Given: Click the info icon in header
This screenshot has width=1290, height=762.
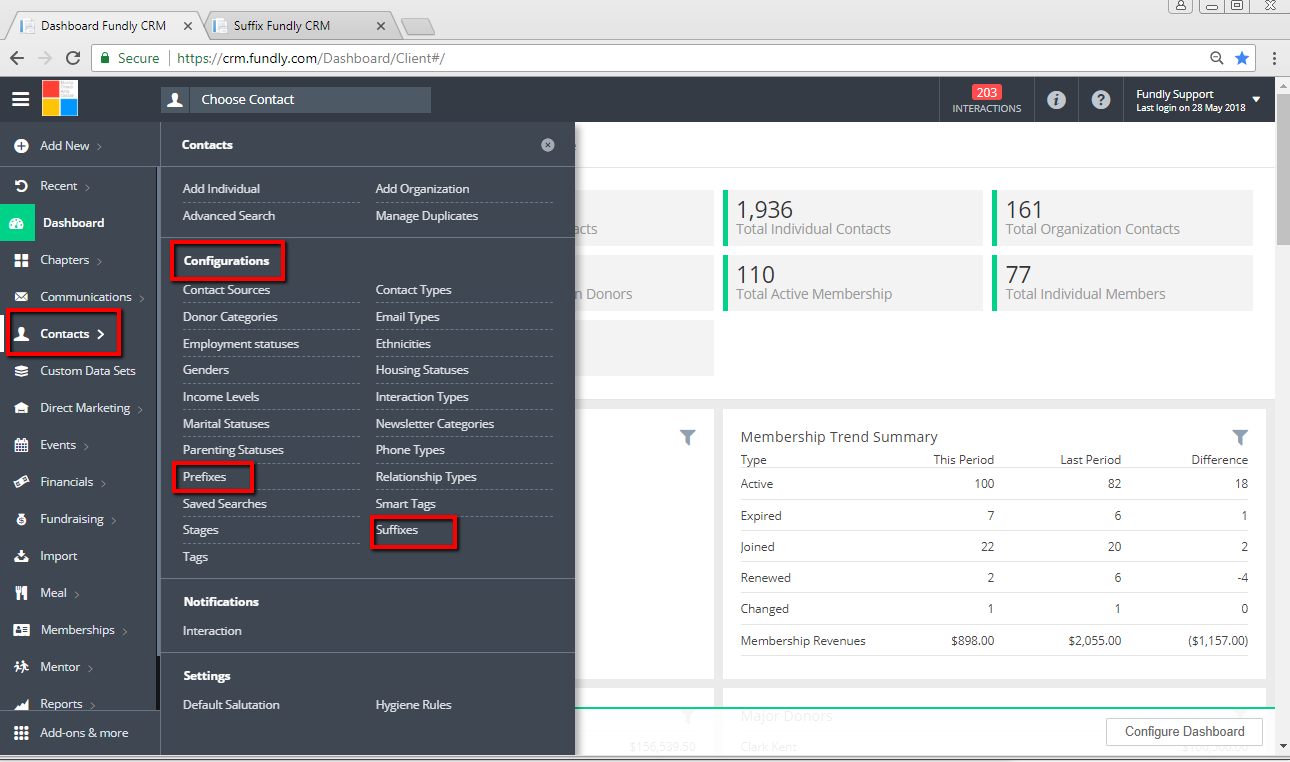Looking at the screenshot, I should click(1056, 100).
